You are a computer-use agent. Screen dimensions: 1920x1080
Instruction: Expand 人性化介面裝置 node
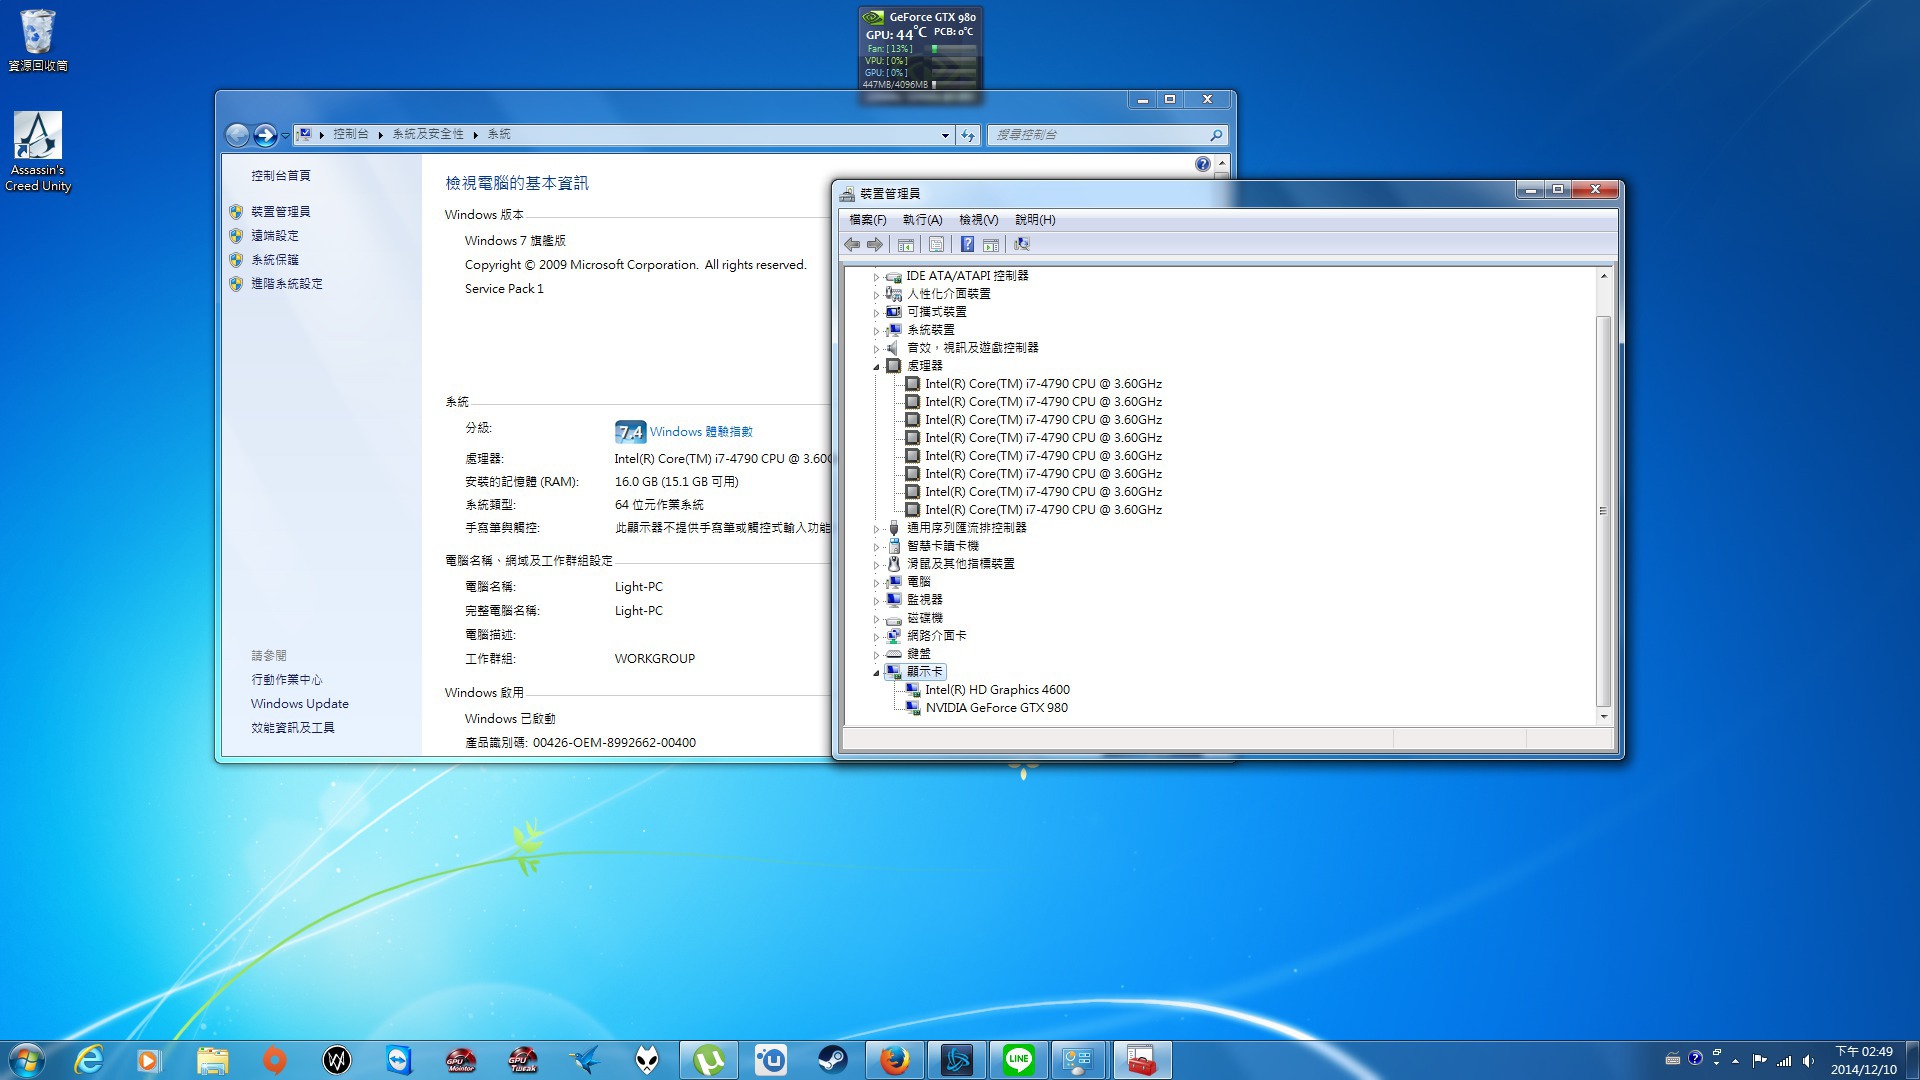click(876, 295)
